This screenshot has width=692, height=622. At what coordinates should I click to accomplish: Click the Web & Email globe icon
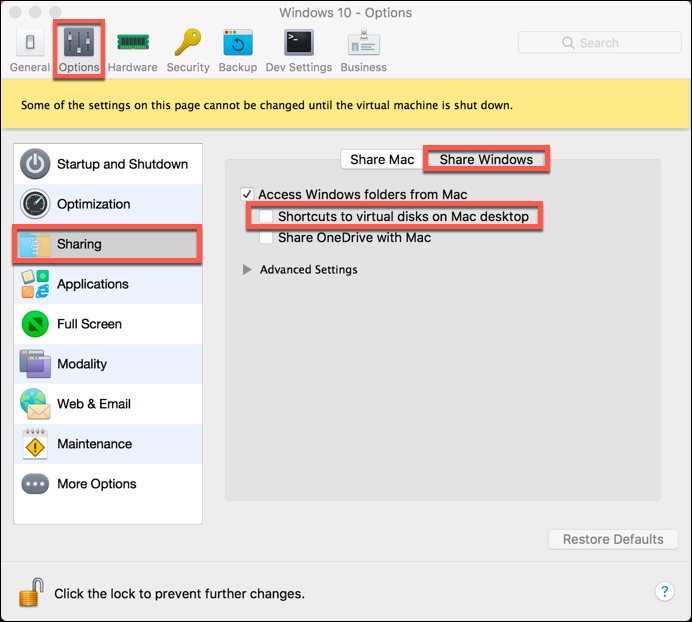point(35,404)
